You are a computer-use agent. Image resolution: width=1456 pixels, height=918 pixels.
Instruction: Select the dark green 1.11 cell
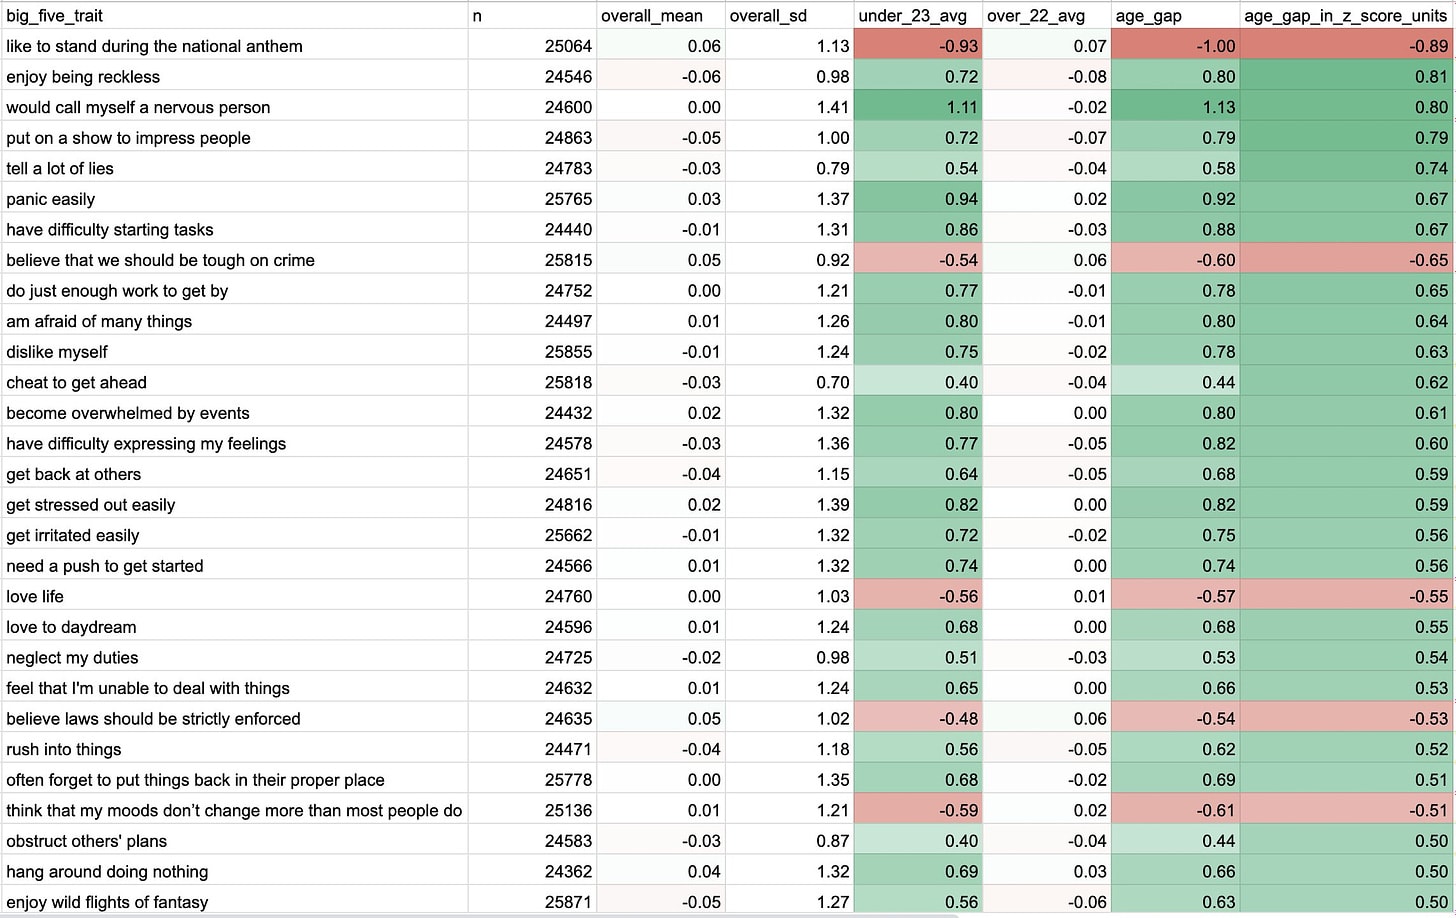[x=917, y=107]
